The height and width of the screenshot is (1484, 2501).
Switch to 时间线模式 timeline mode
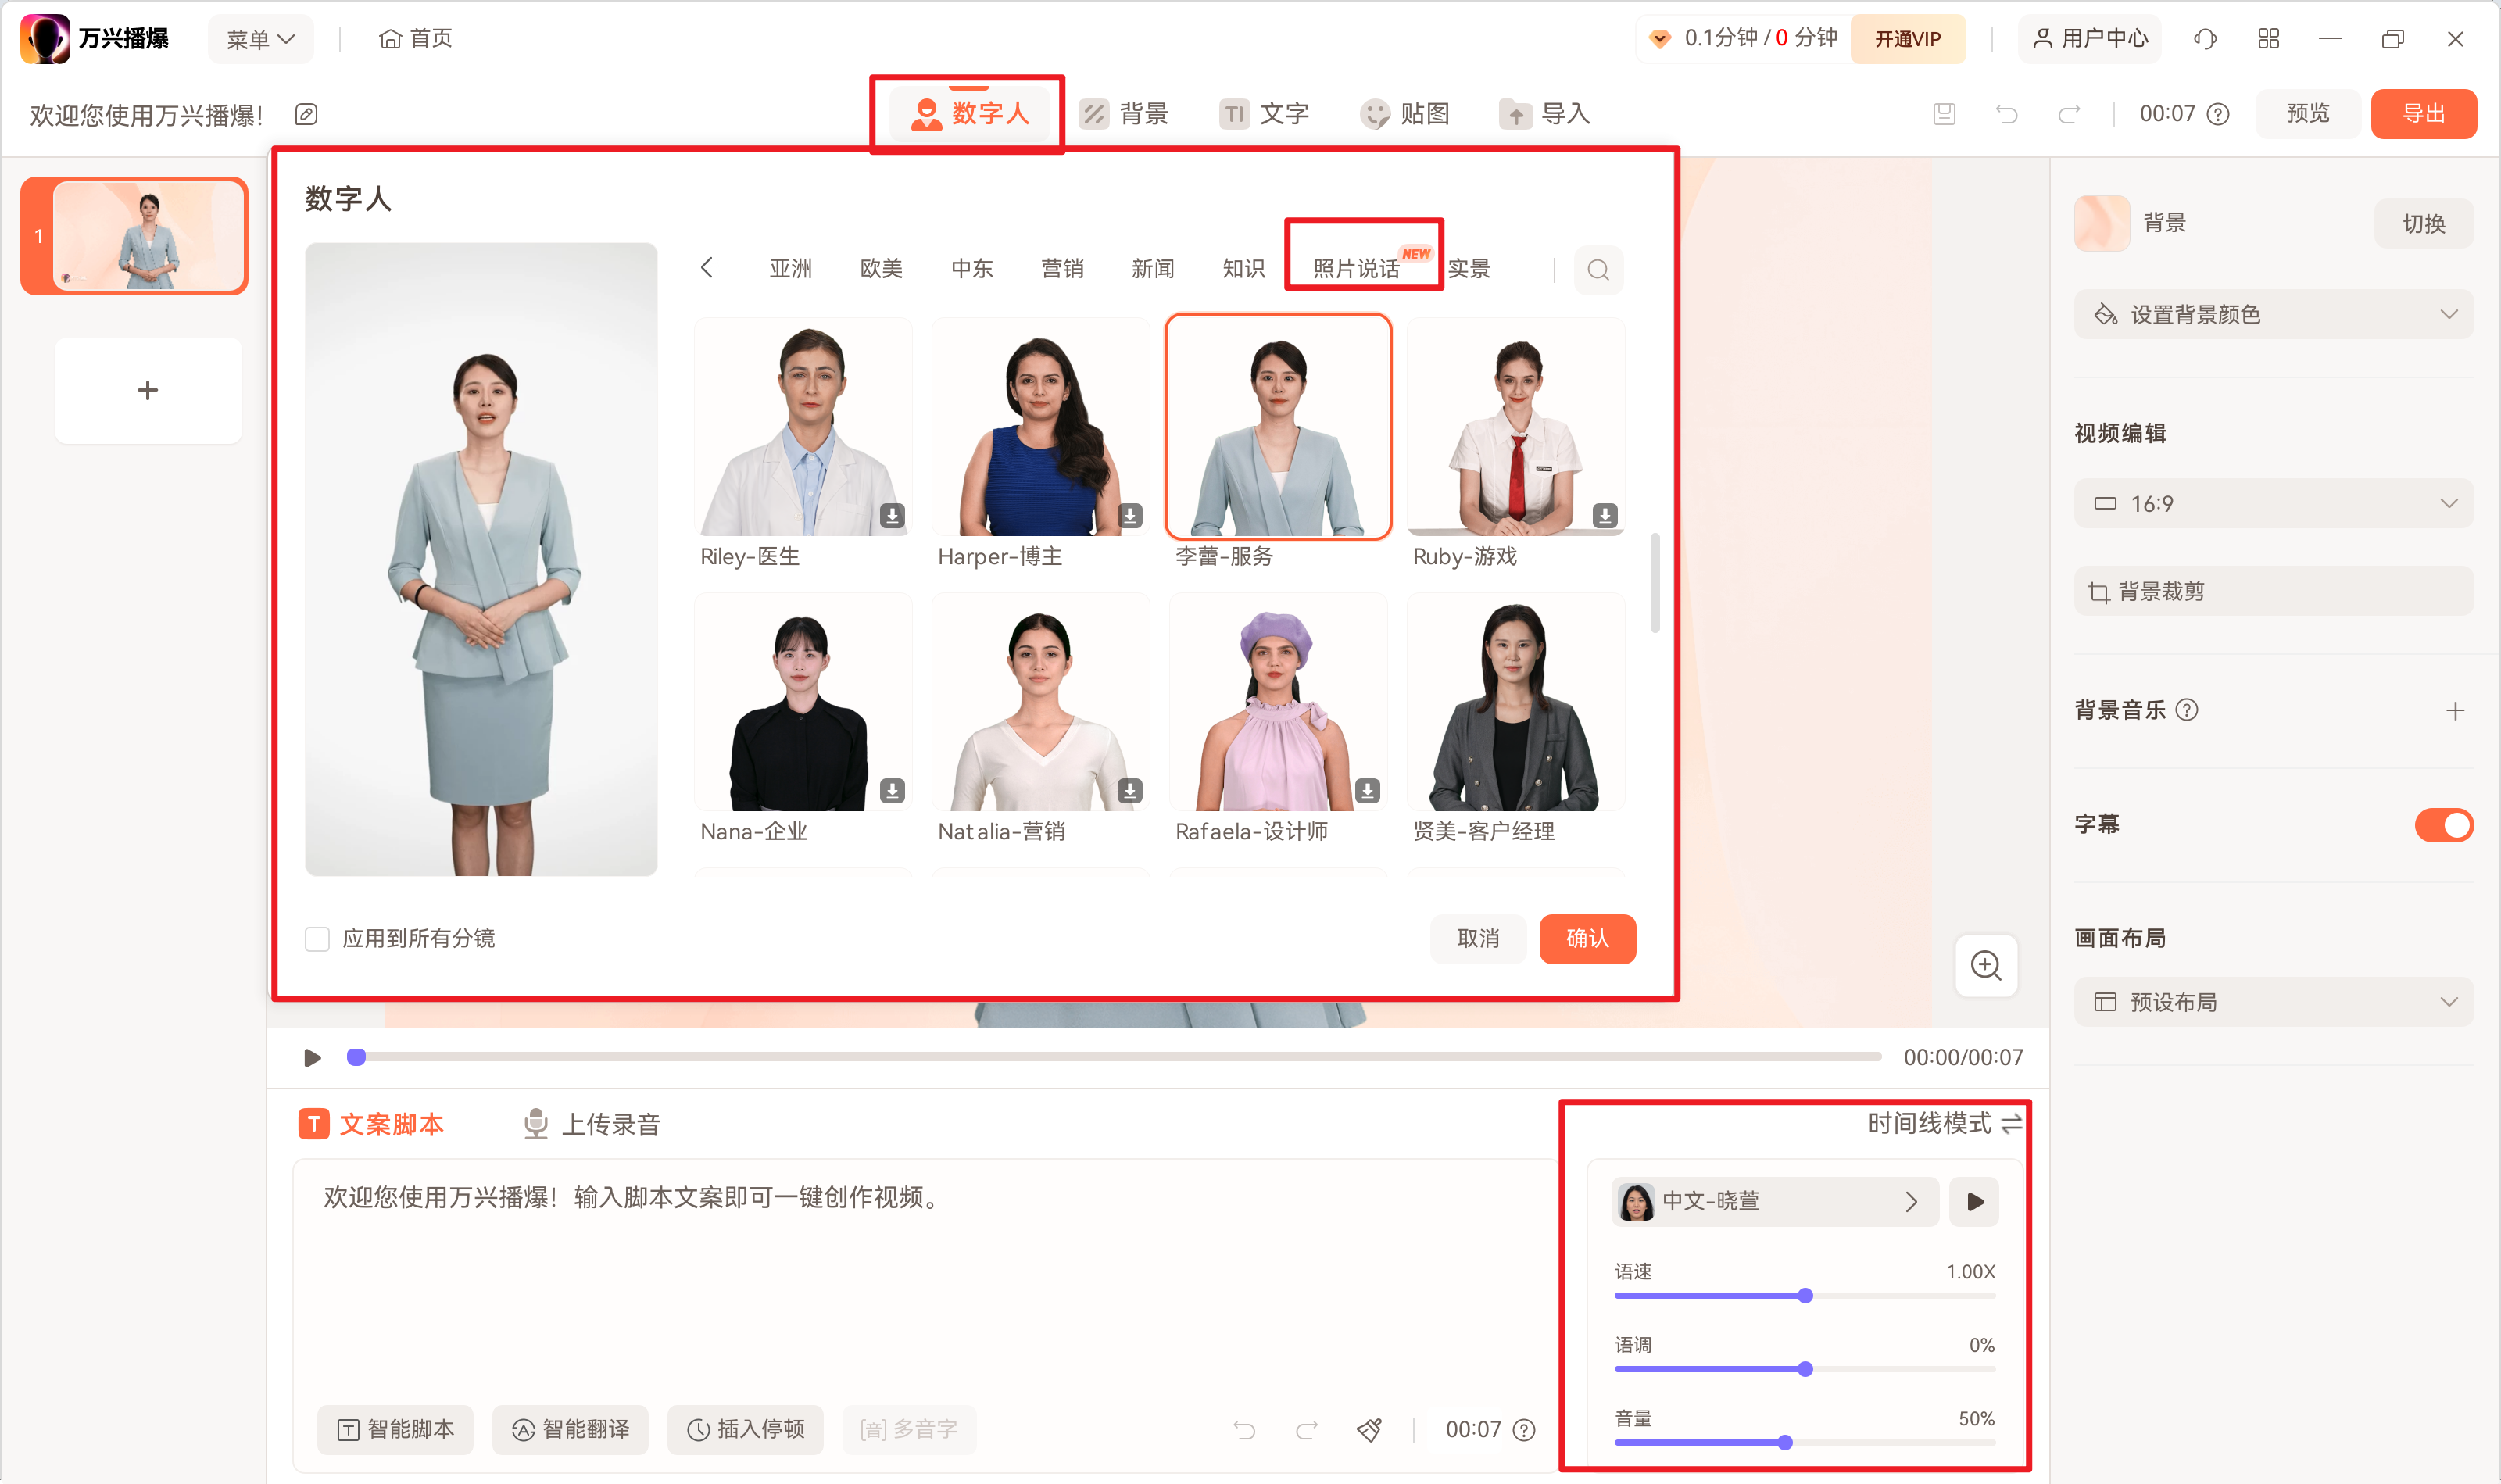(x=1943, y=1123)
